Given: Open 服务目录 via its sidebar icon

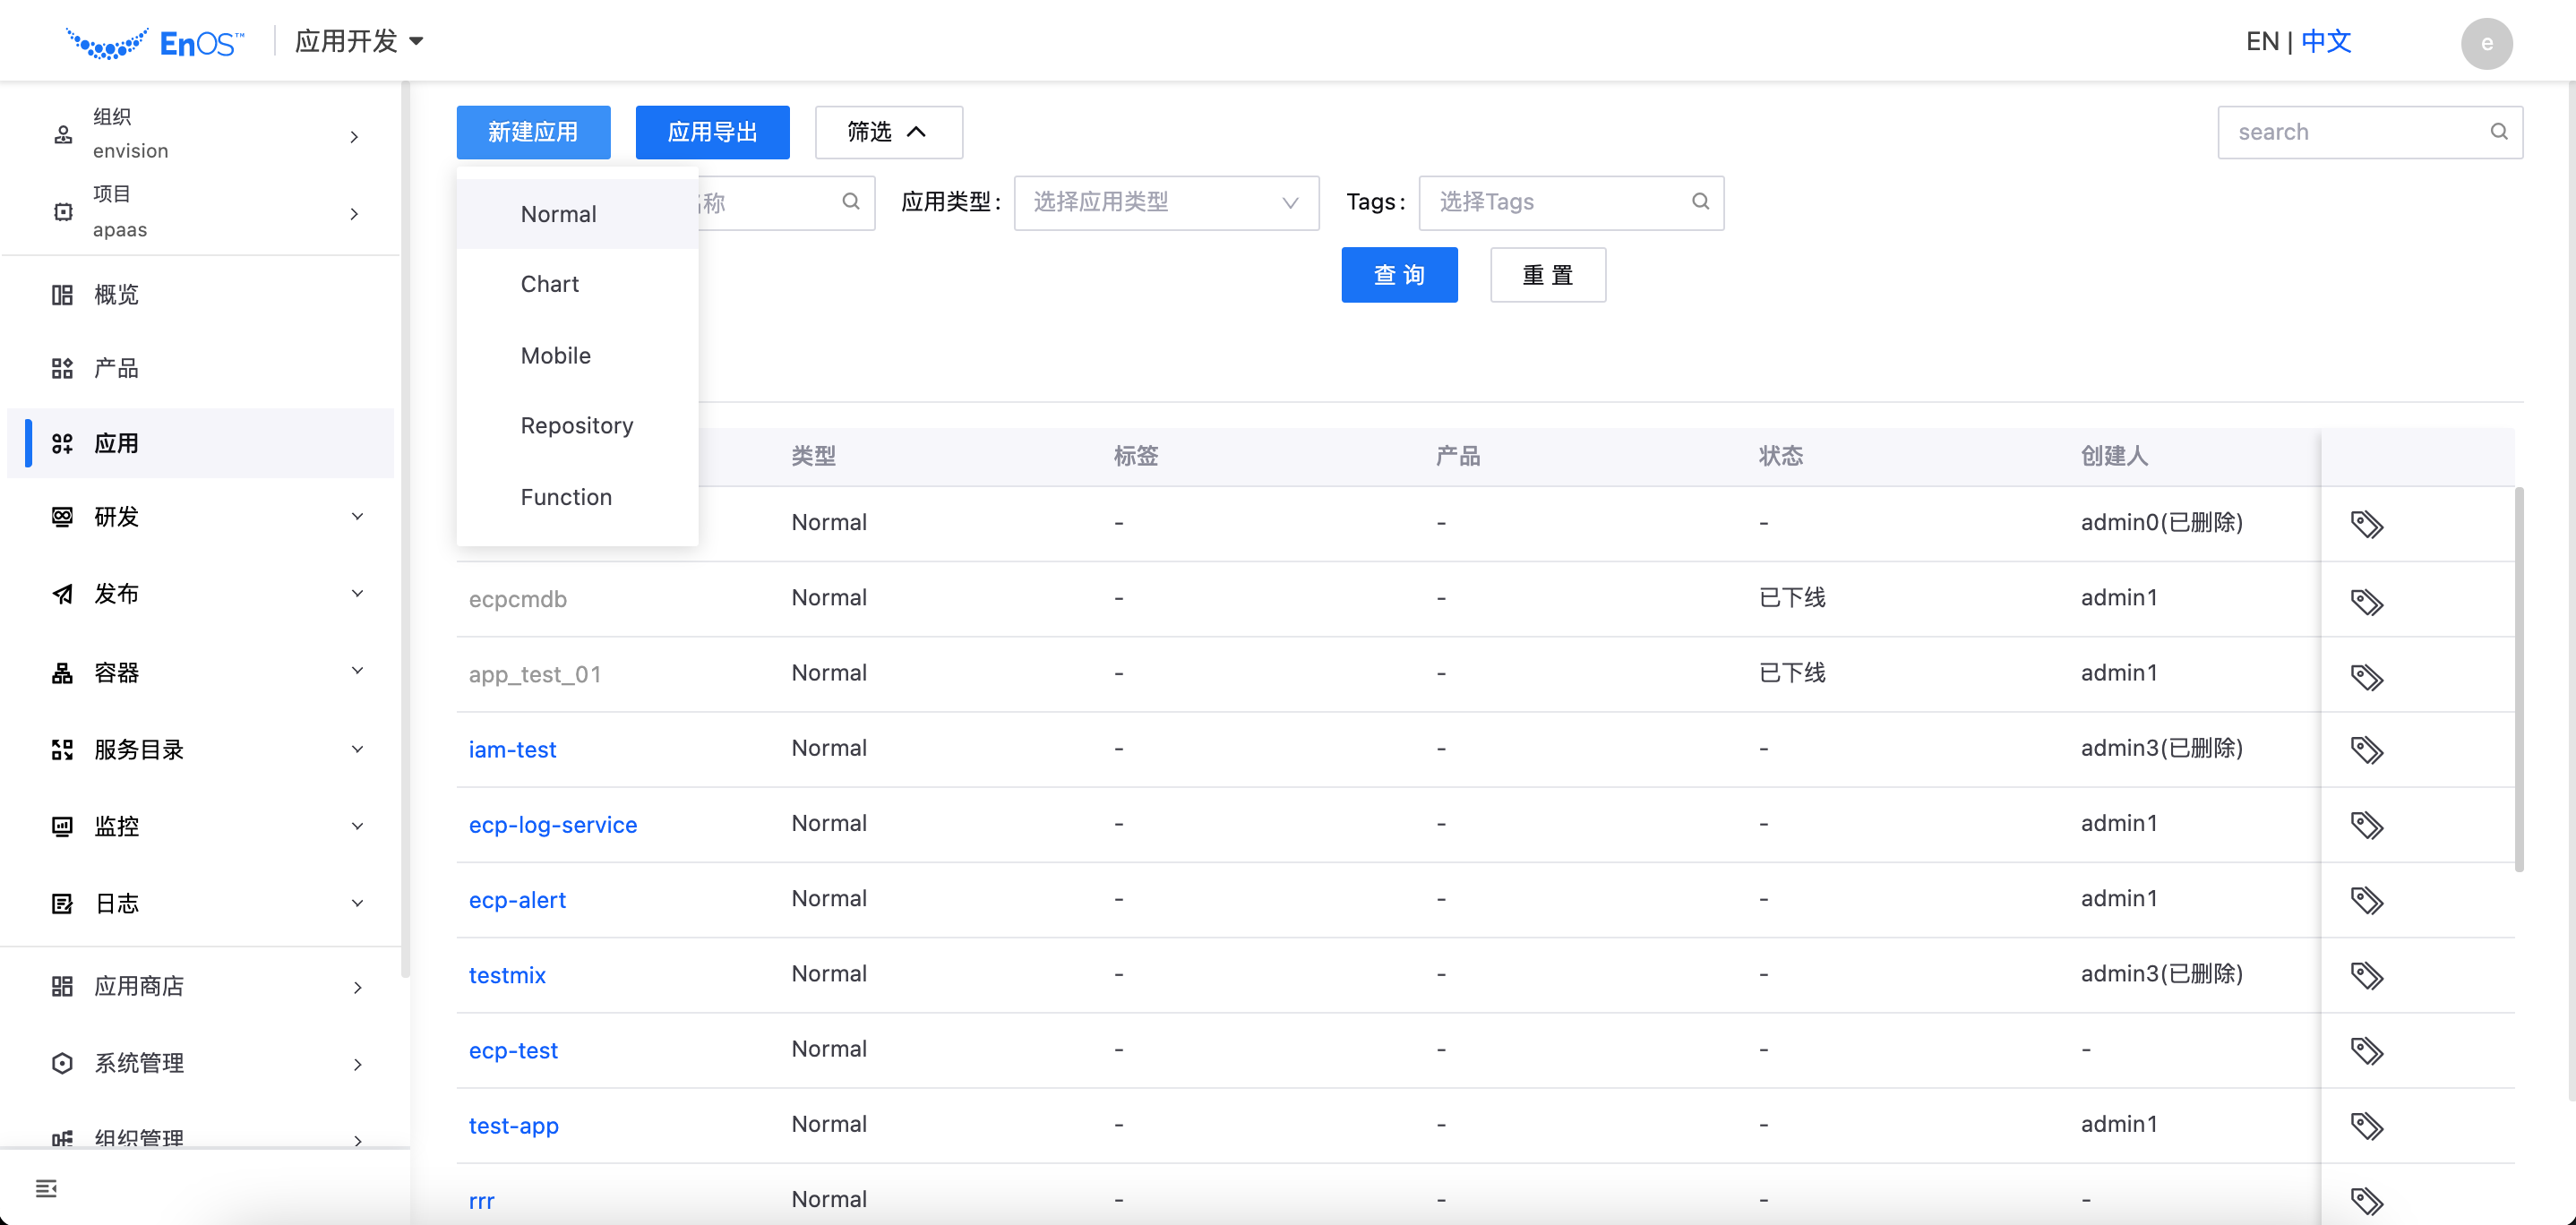Looking at the screenshot, I should [x=62, y=749].
